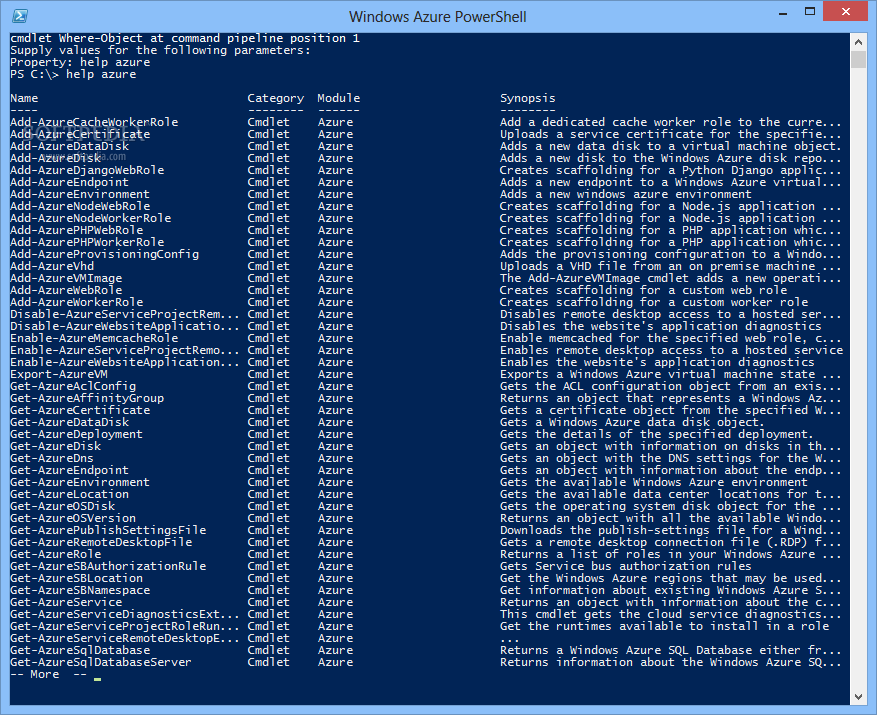Select the 'Get-AzureSBNamespace' entry
This screenshot has width=877, height=715.
tap(80, 591)
